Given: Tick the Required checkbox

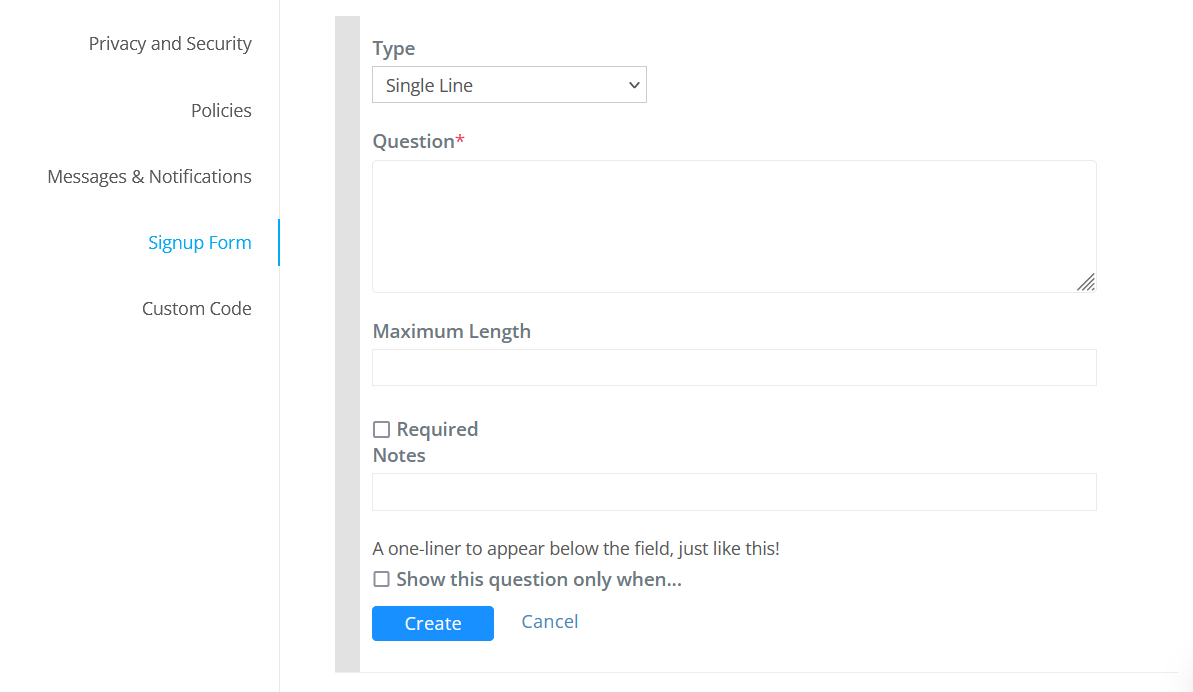Looking at the screenshot, I should [381, 430].
